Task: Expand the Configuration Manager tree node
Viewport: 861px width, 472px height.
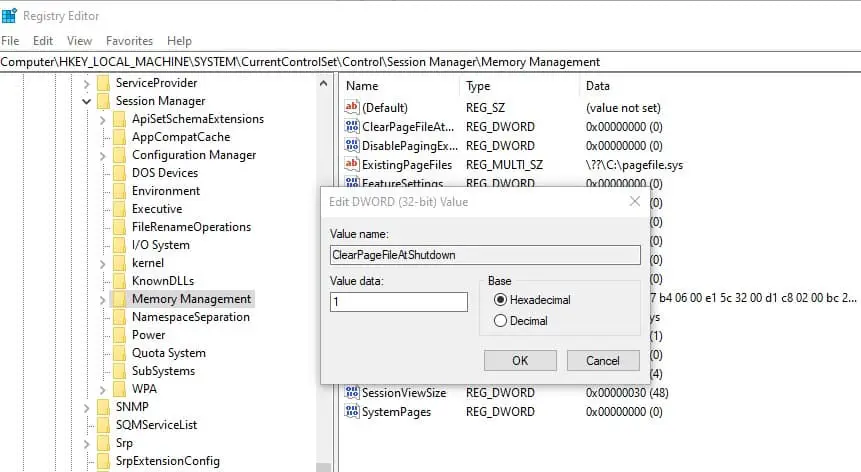Action: [x=104, y=155]
